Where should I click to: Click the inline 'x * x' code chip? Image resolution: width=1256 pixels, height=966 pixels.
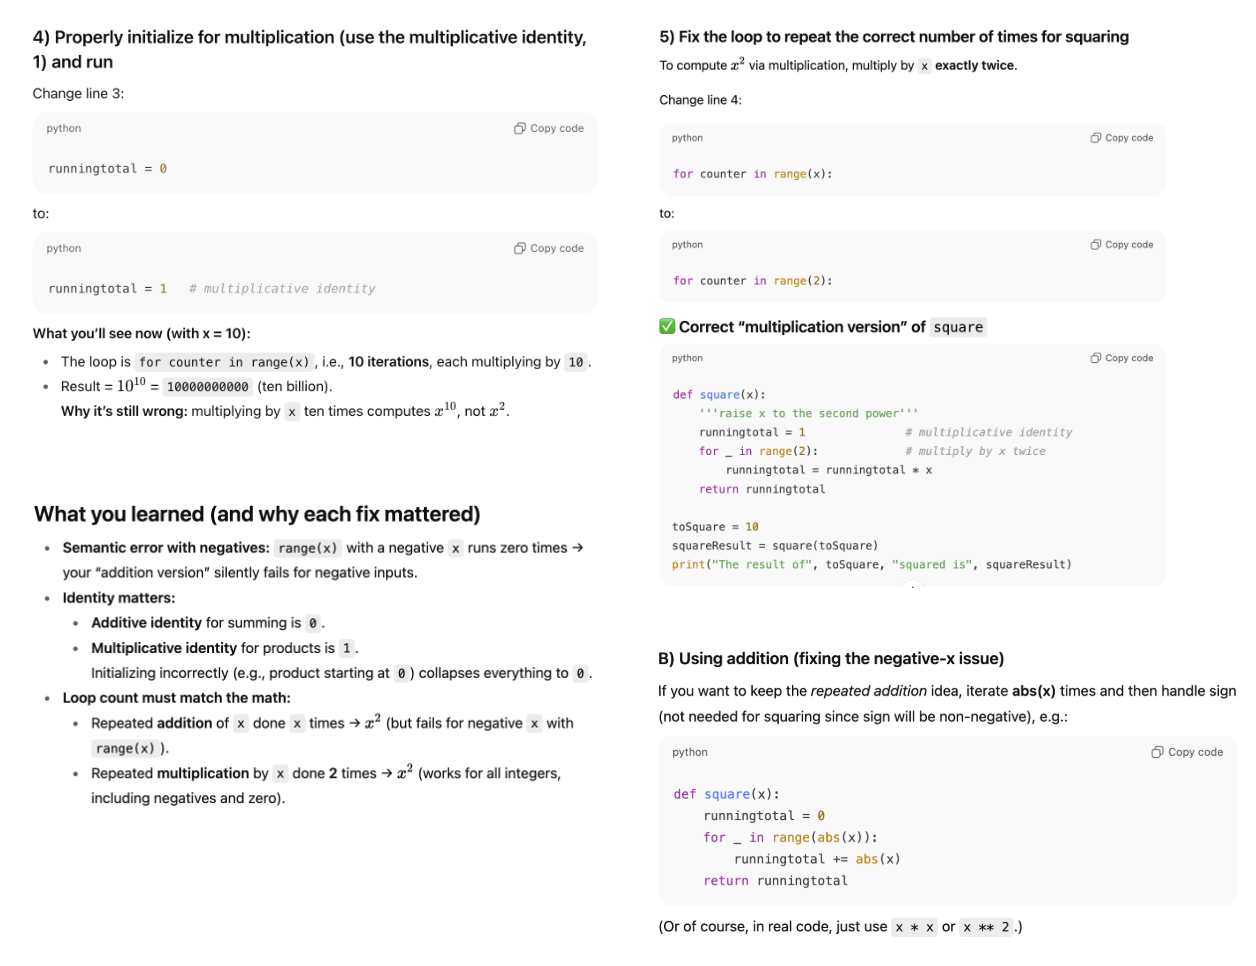(x=914, y=927)
